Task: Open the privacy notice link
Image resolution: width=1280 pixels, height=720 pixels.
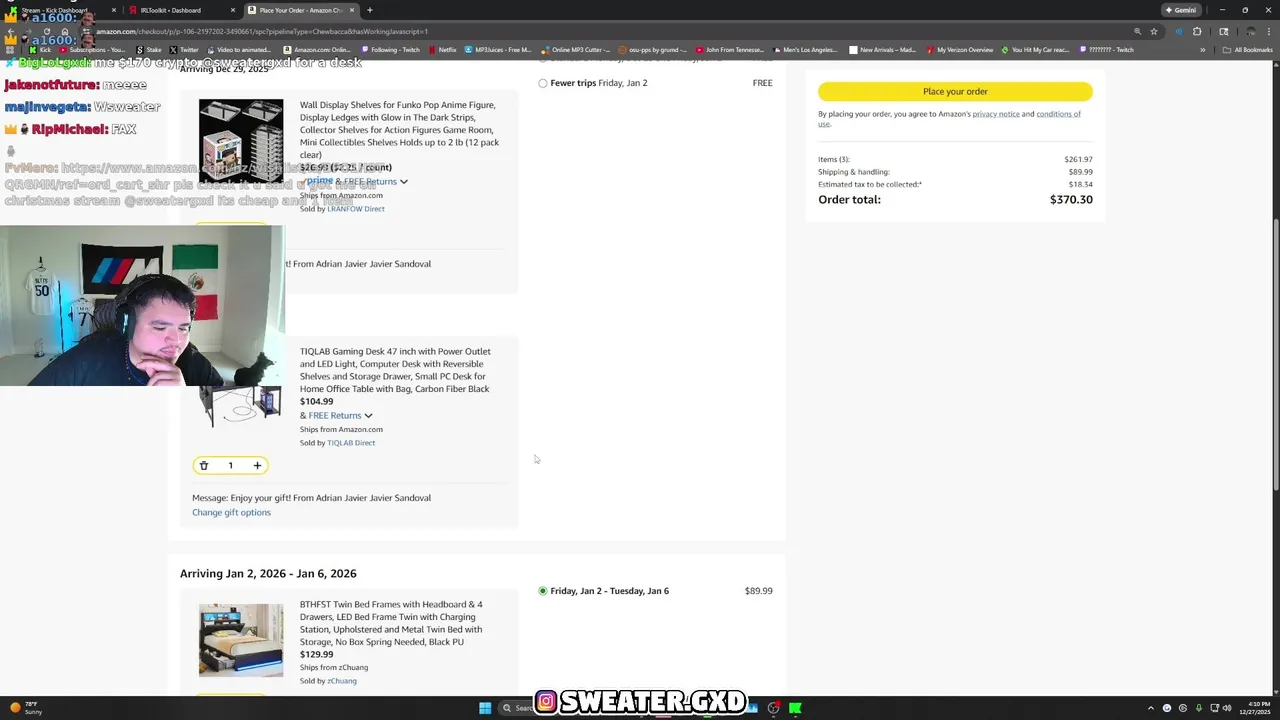Action: (x=996, y=114)
